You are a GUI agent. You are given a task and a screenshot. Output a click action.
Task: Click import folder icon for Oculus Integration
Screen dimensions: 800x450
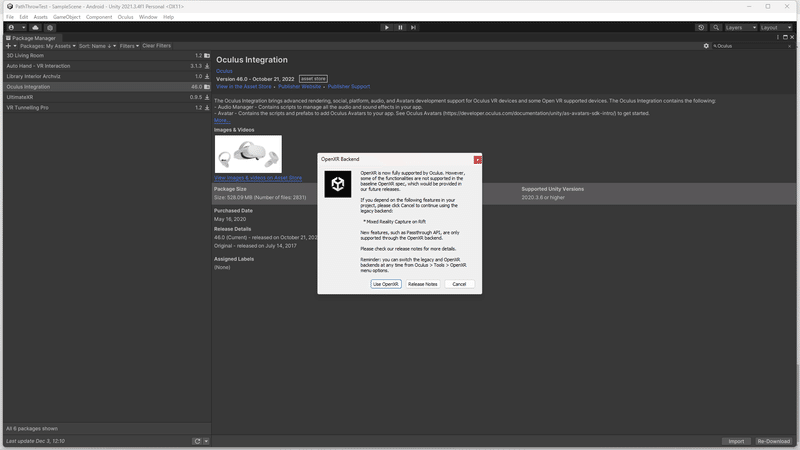click(x=207, y=87)
